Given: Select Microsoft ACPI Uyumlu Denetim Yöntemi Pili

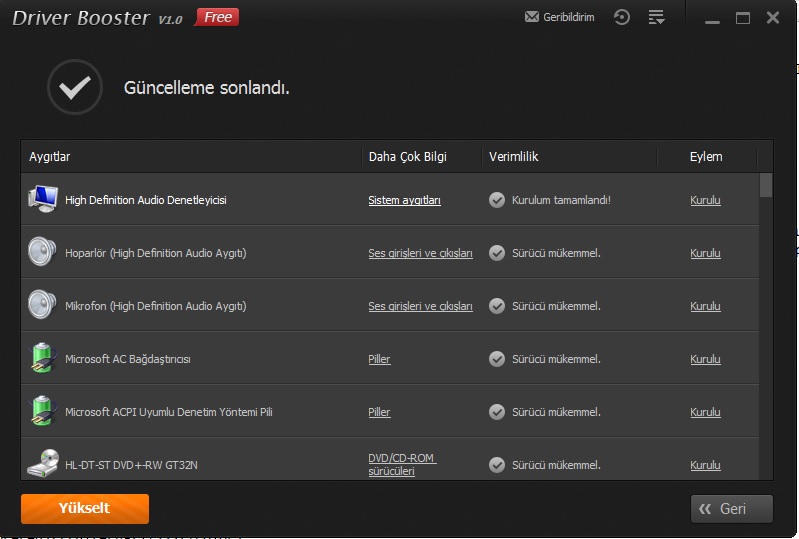Looking at the screenshot, I should (x=169, y=412).
